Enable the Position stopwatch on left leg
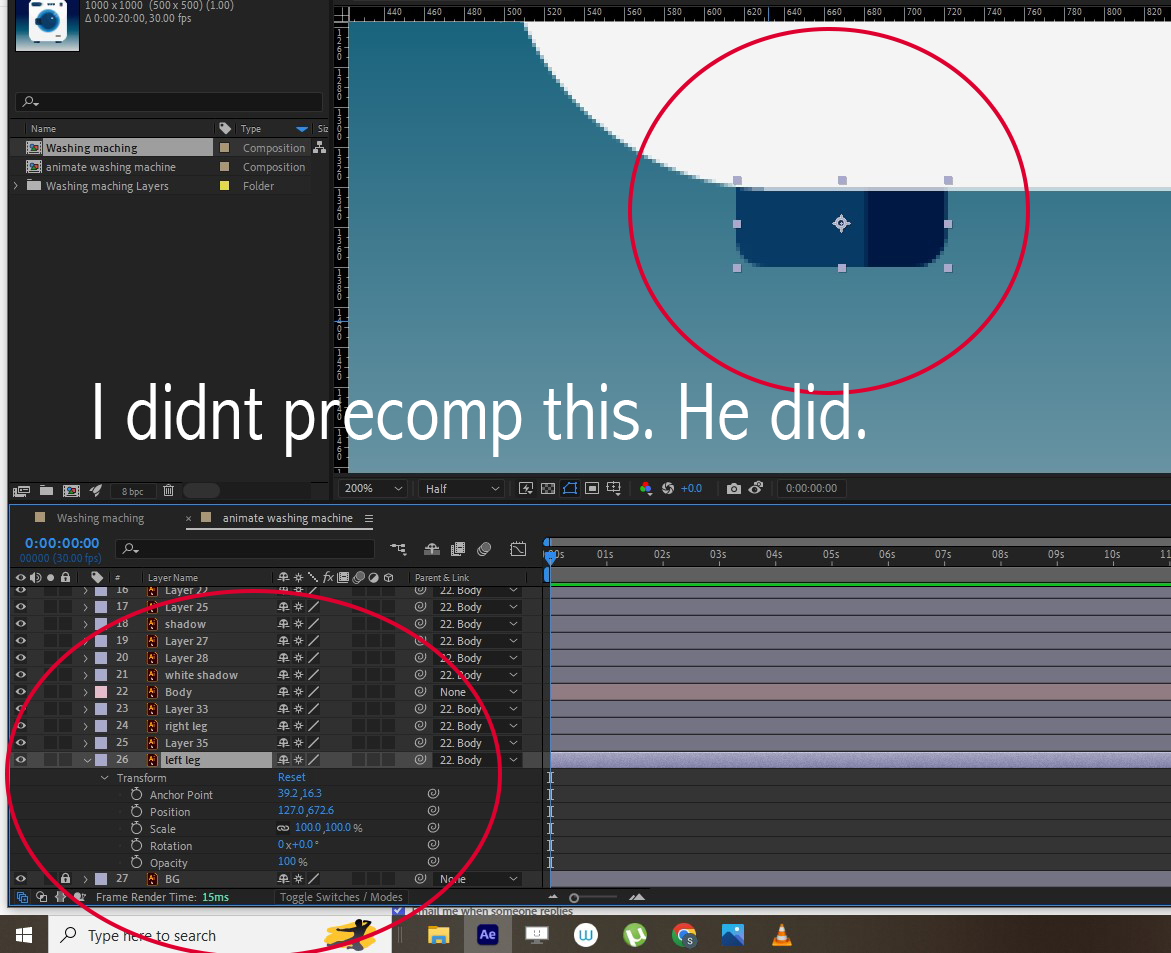The height and width of the screenshot is (953, 1171). point(137,811)
